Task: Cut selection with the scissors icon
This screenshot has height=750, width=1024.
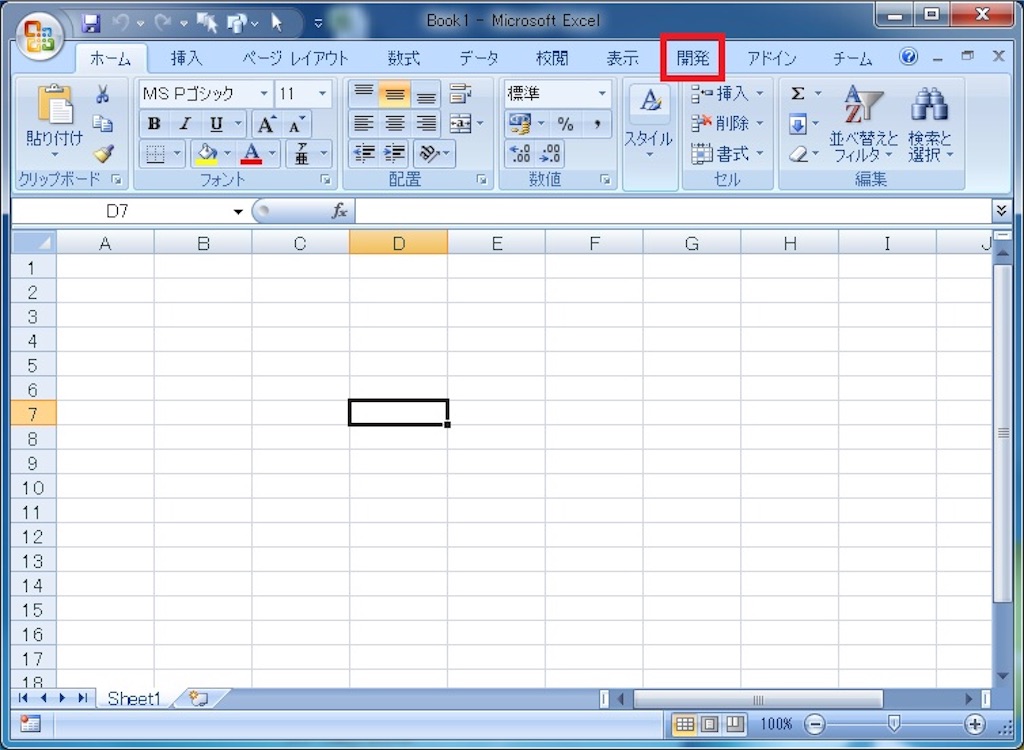Action: pos(103,93)
